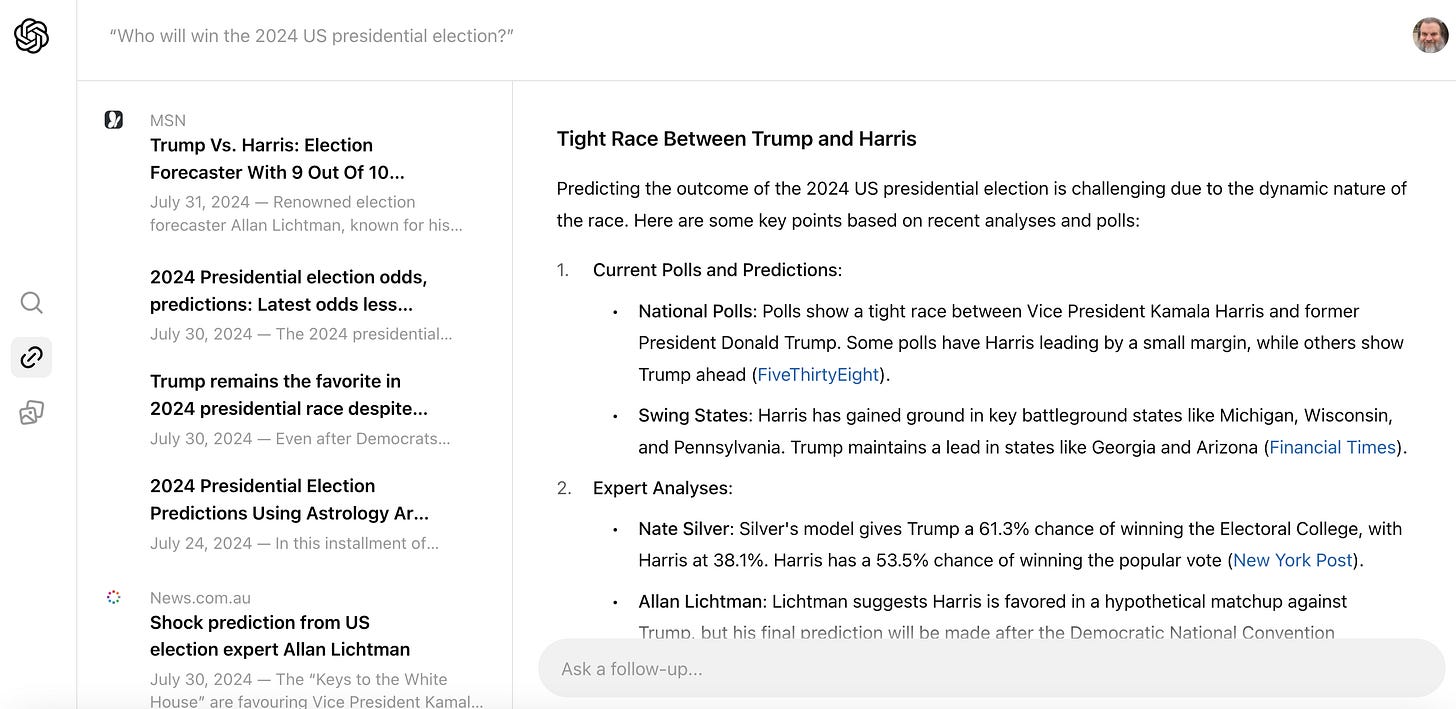Open the search icon in sidebar

[32, 303]
